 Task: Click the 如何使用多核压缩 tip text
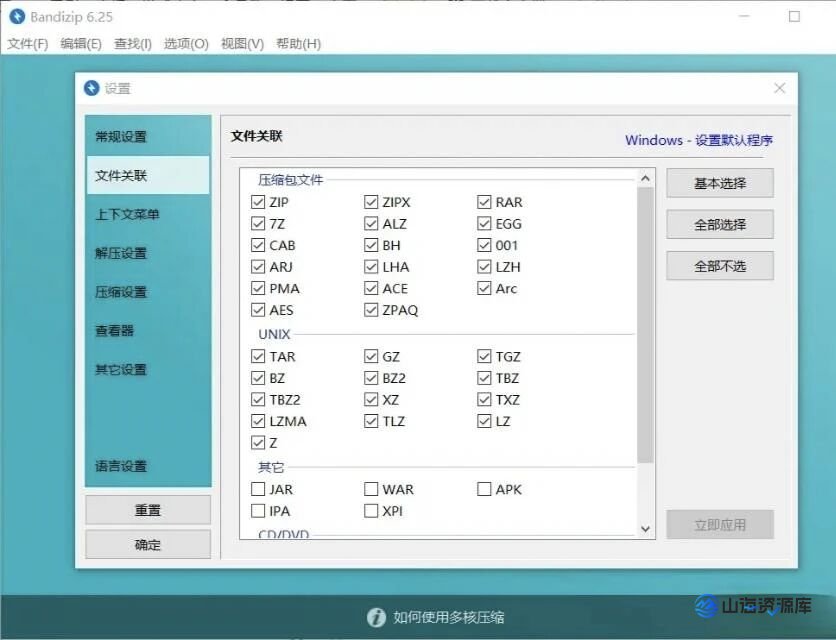tap(448, 617)
